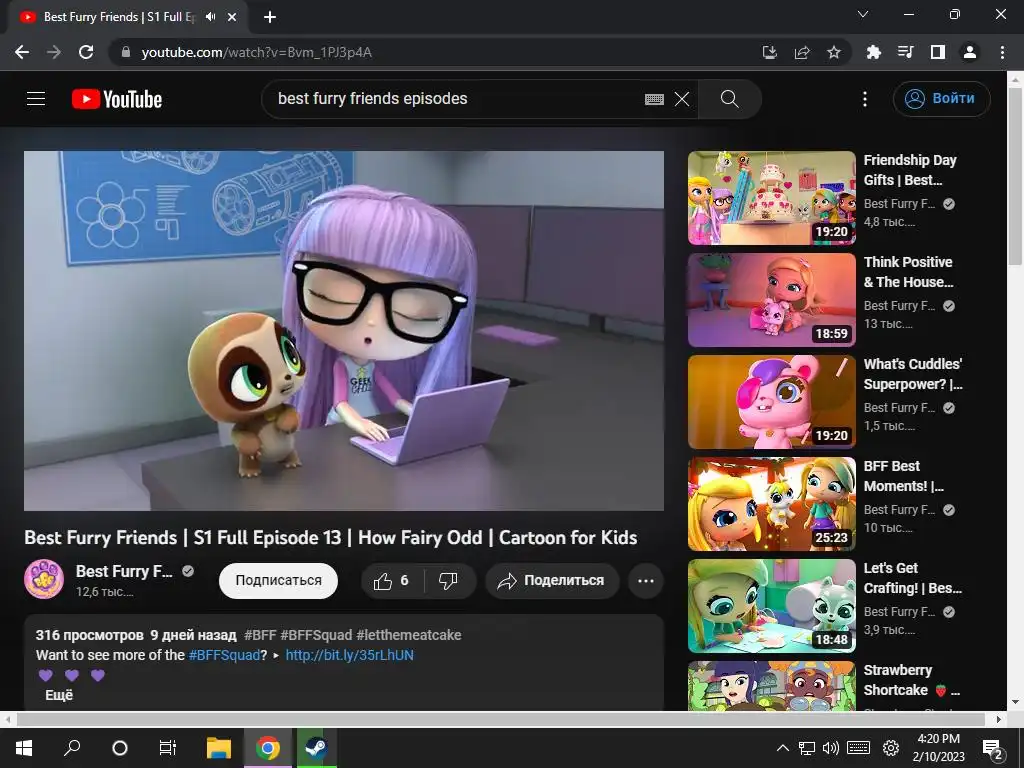The image size is (1024, 768).
Task: Open Windows taskbar search
Action: coord(72,748)
